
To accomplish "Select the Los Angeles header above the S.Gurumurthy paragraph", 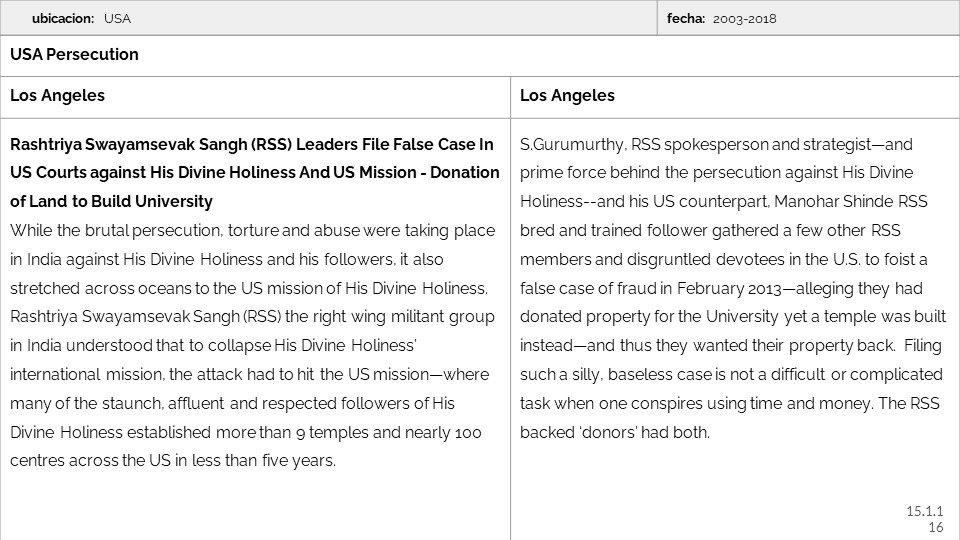I will (x=567, y=96).
